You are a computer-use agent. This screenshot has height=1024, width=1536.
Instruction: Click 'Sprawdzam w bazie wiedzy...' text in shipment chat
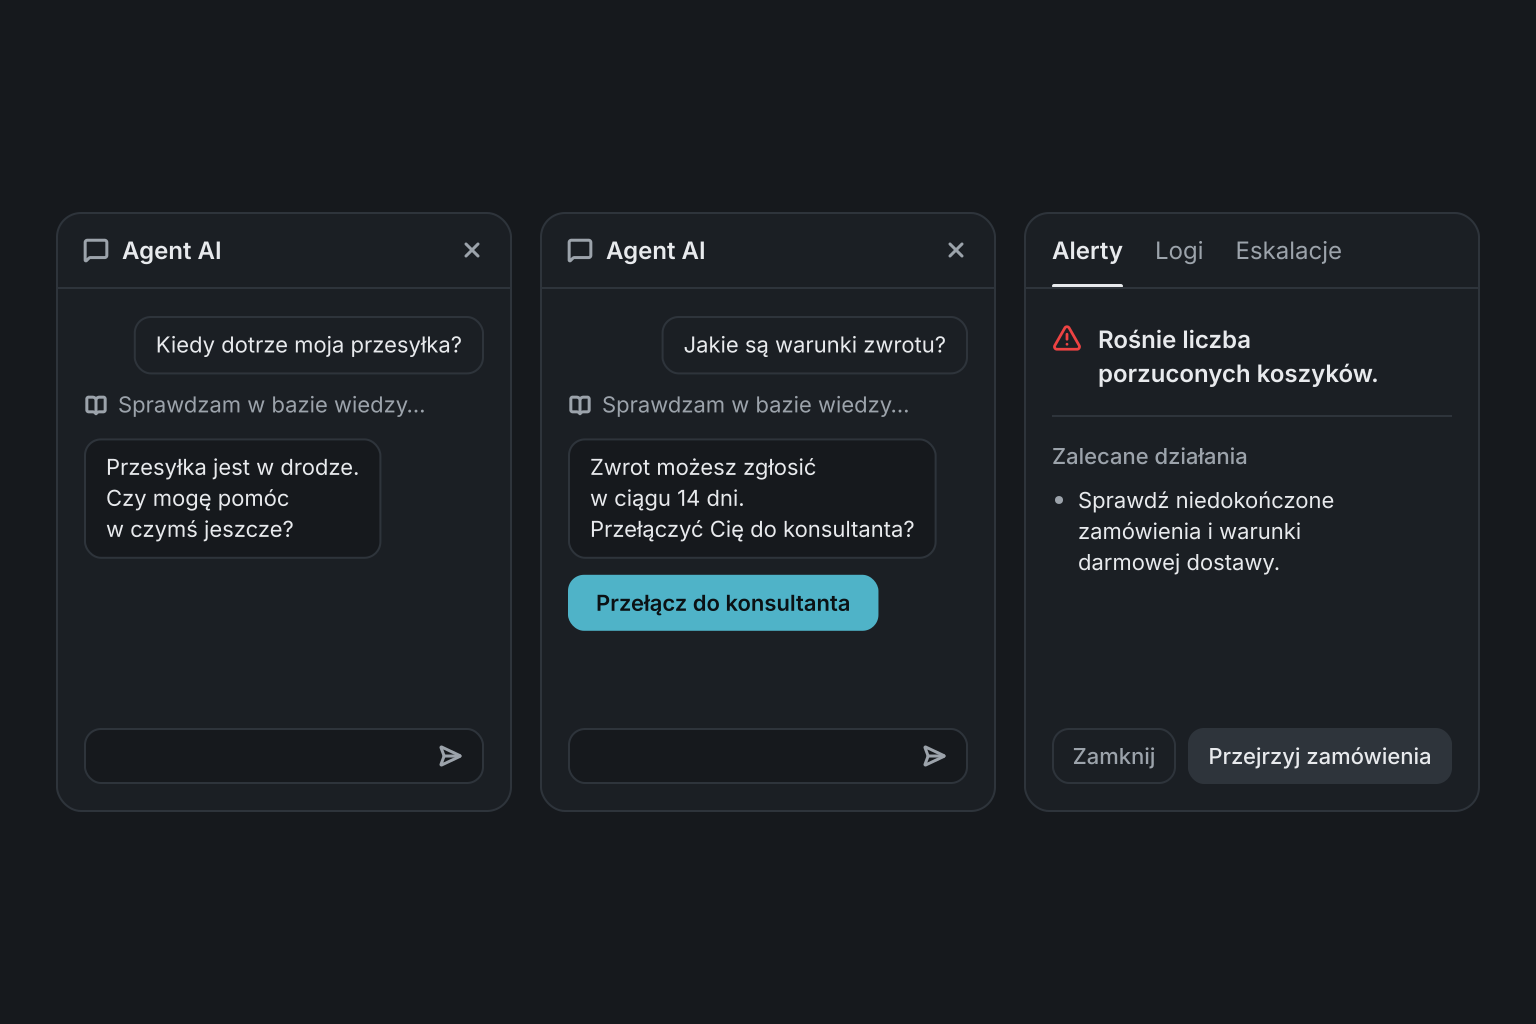click(x=272, y=405)
